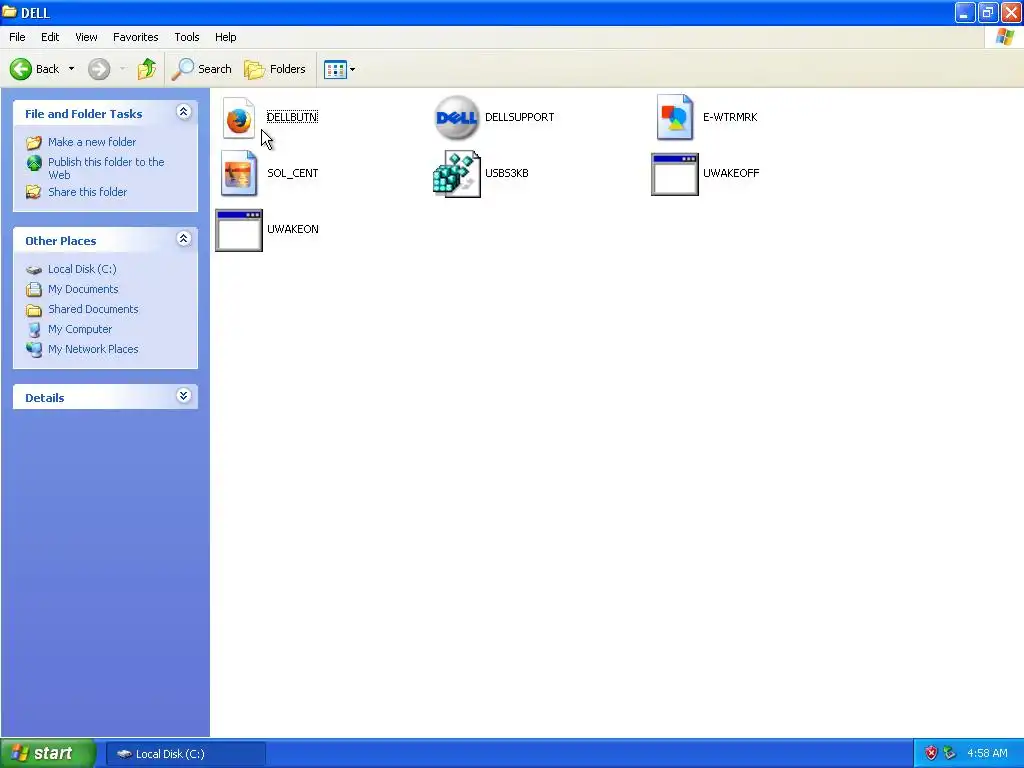Select the SOL_CENT image file icon

pos(238,173)
